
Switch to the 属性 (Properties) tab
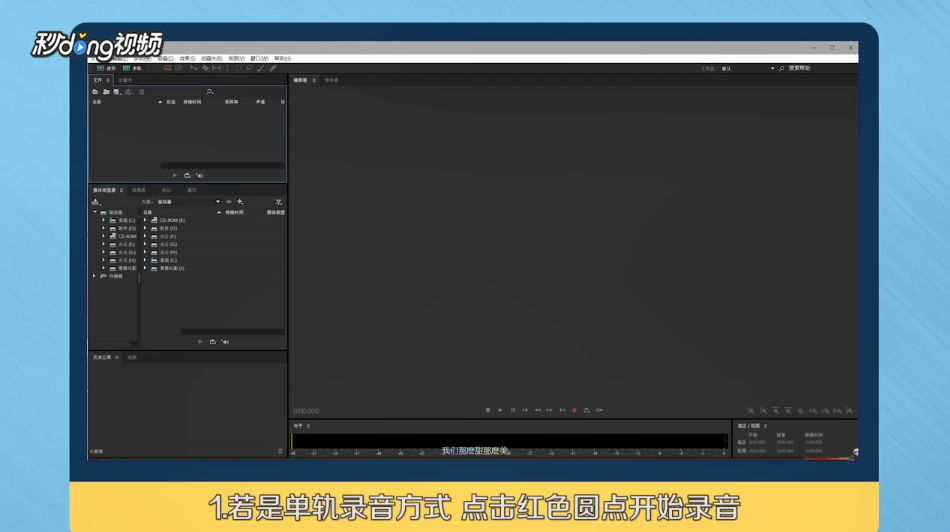coord(192,190)
